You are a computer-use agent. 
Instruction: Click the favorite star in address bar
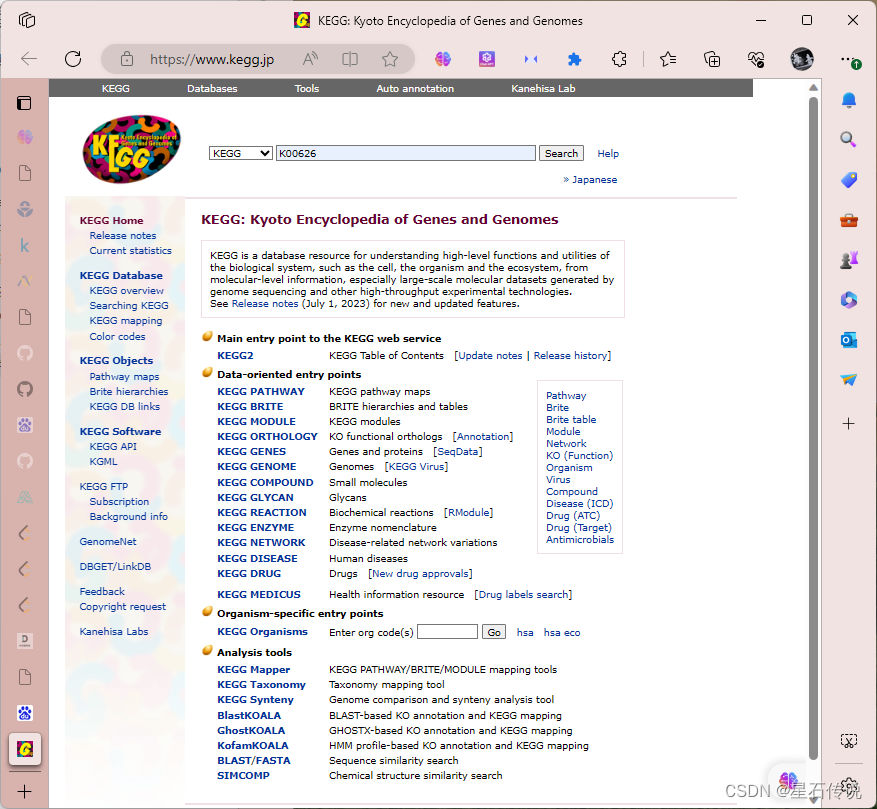(x=390, y=59)
